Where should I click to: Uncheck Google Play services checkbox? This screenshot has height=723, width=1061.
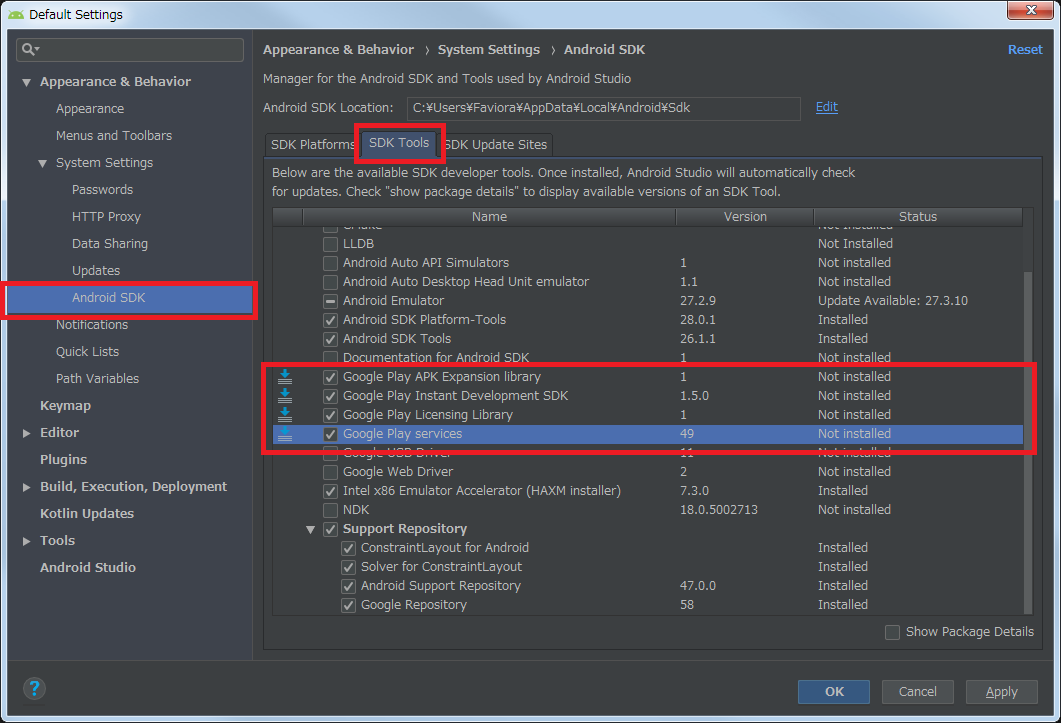pyautogui.click(x=330, y=434)
